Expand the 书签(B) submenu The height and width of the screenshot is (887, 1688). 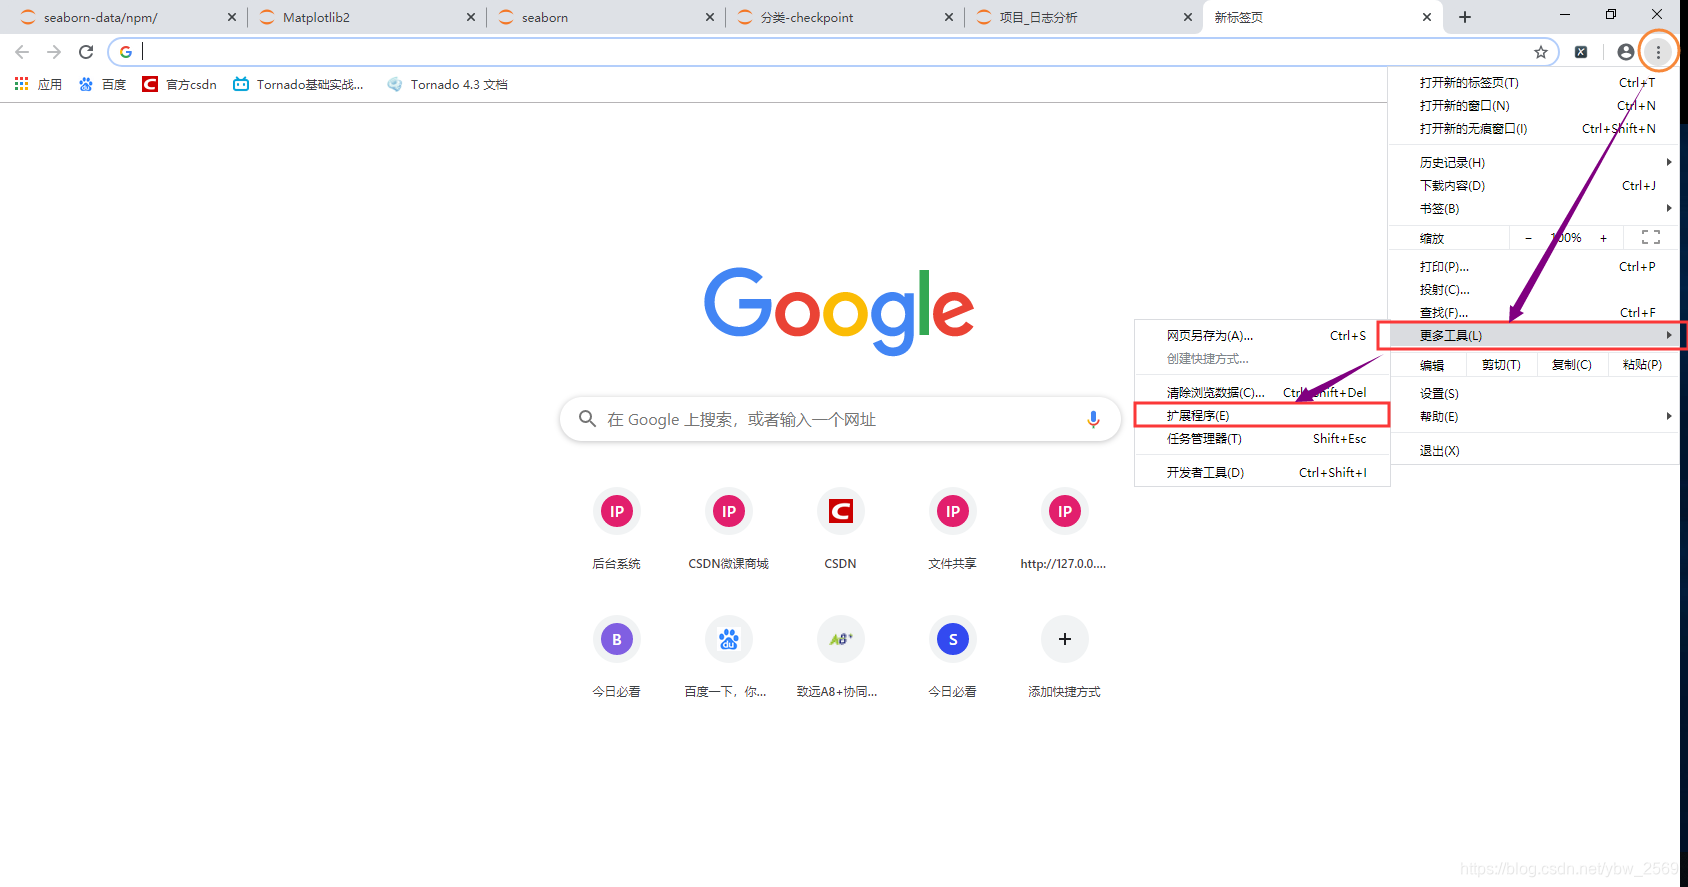1534,208
